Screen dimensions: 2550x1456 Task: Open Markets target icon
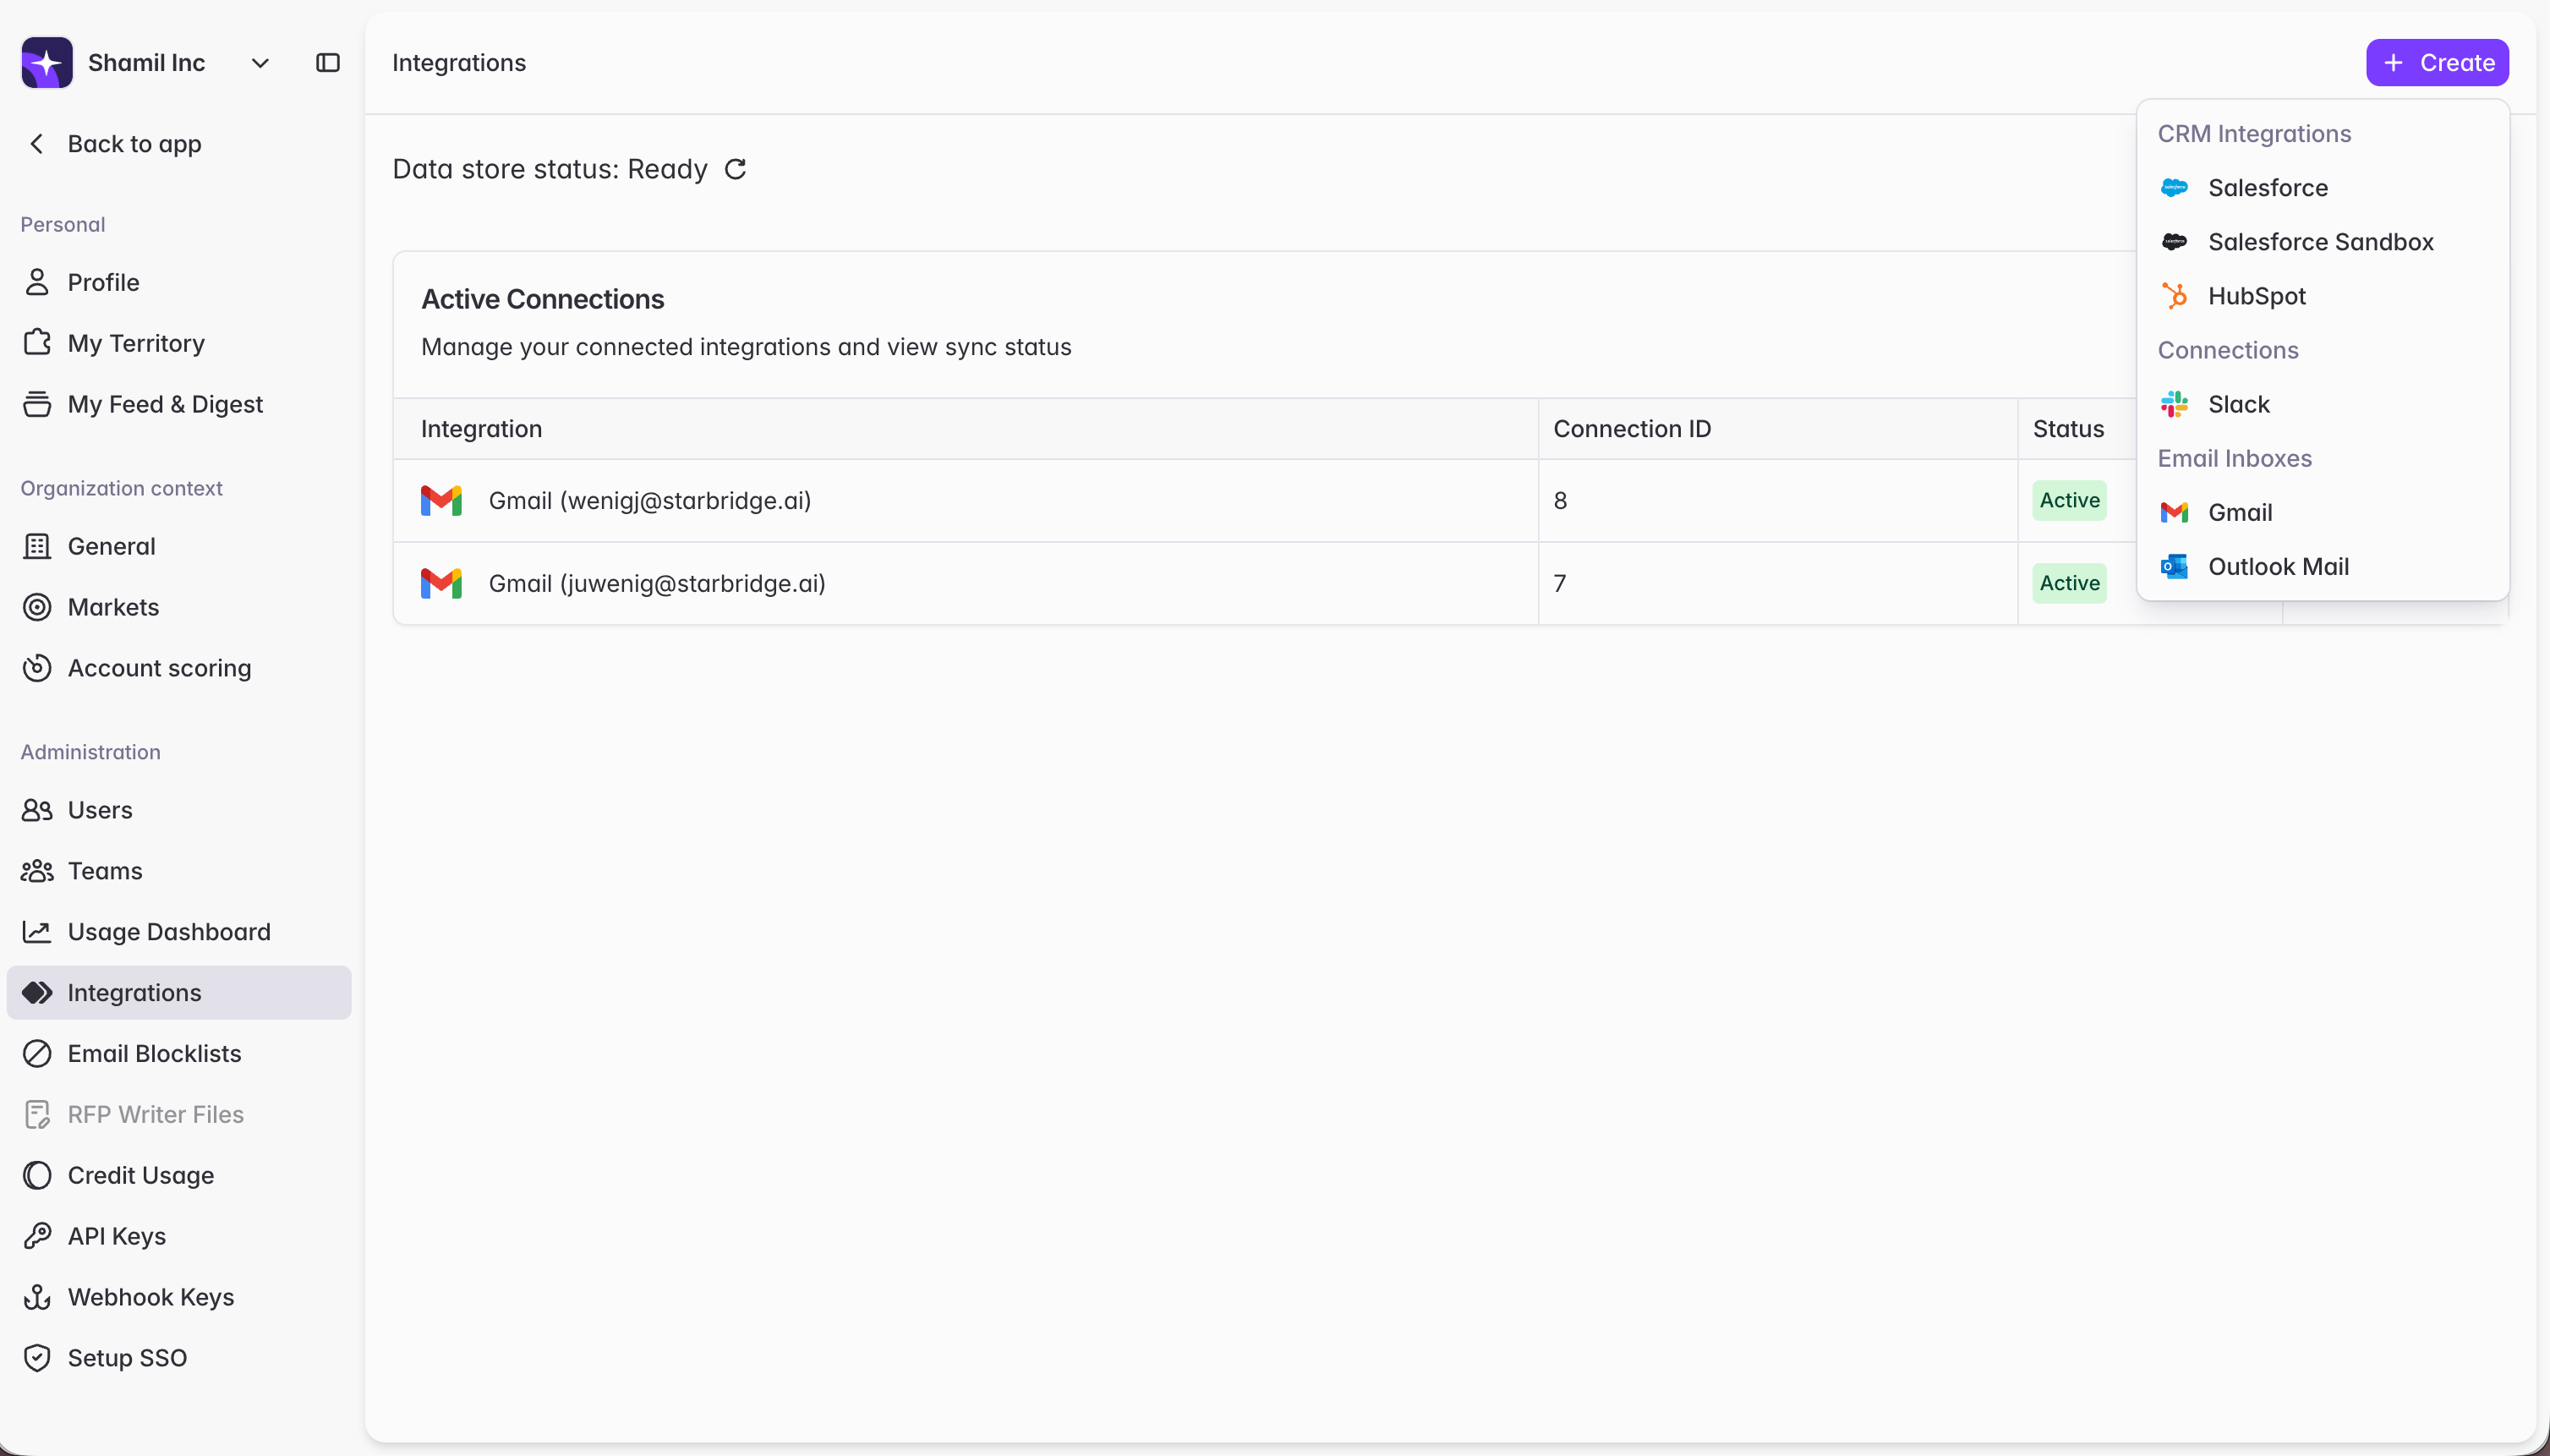pyautogui.click(x=37, y=607)
